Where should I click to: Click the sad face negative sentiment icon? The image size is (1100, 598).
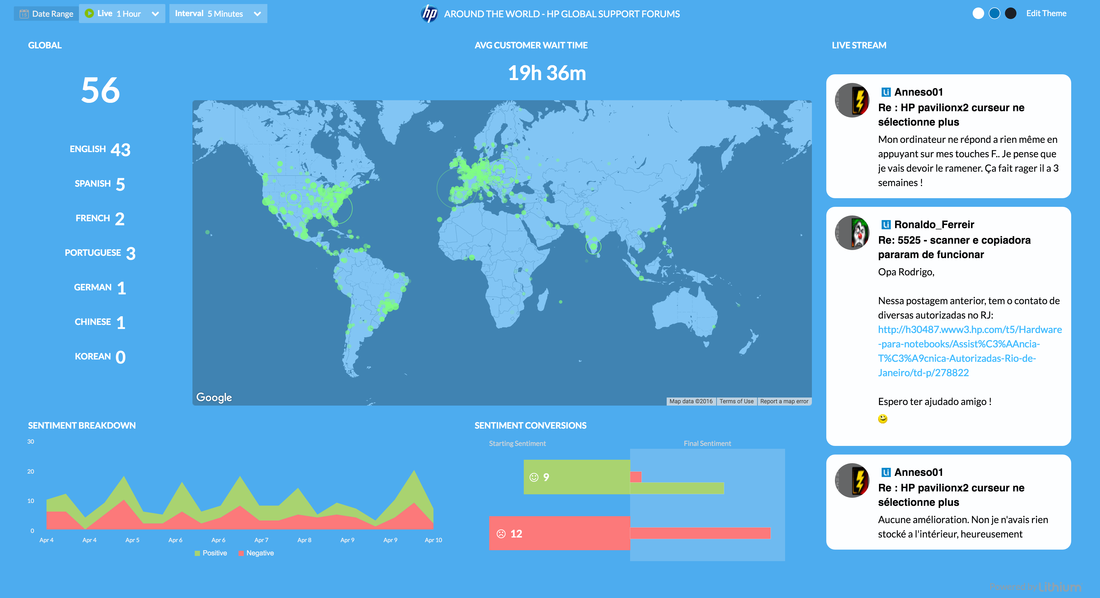[x=499, y=534]
